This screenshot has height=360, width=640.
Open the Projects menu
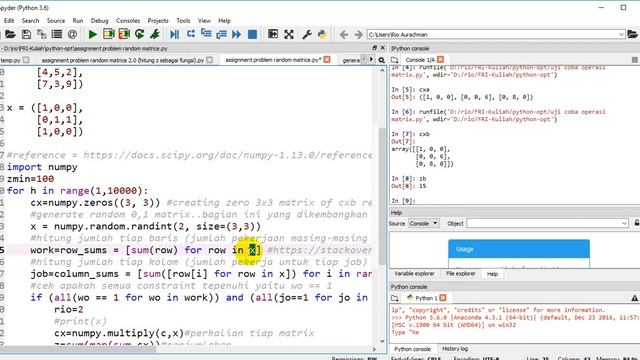[x=158, y=20]
